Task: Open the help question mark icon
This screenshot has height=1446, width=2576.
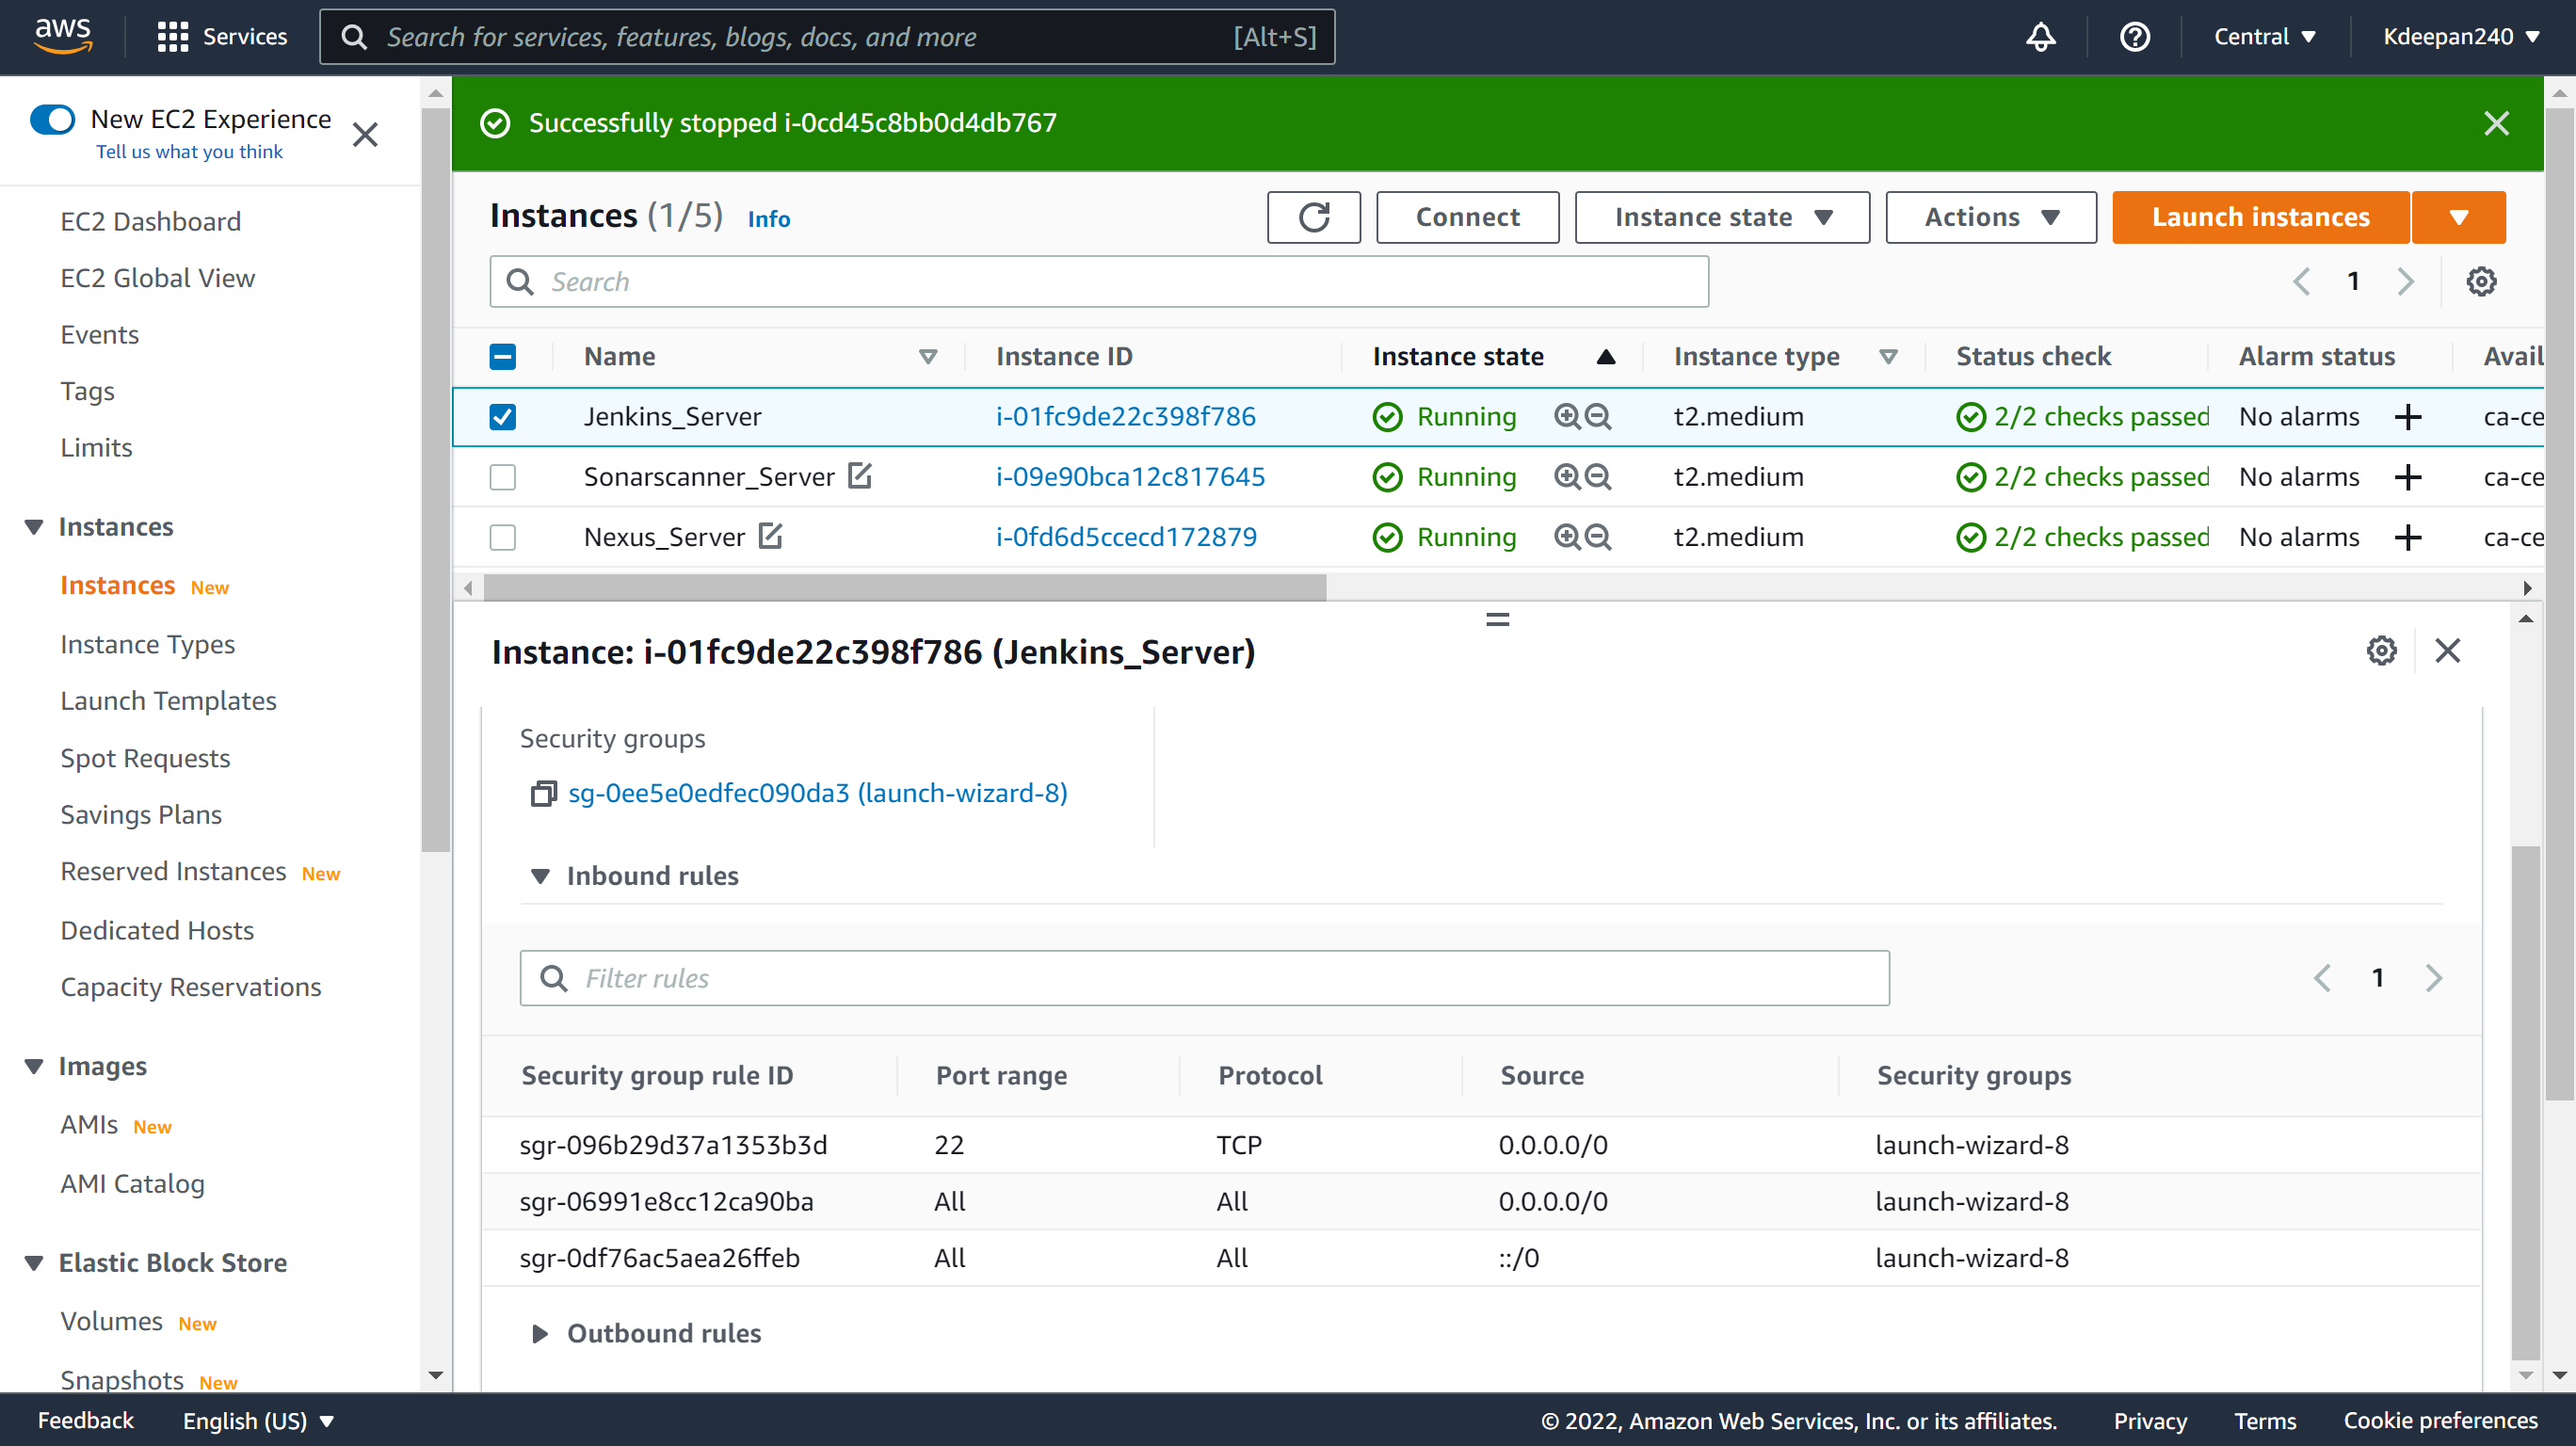Action: coord(2134,37)
